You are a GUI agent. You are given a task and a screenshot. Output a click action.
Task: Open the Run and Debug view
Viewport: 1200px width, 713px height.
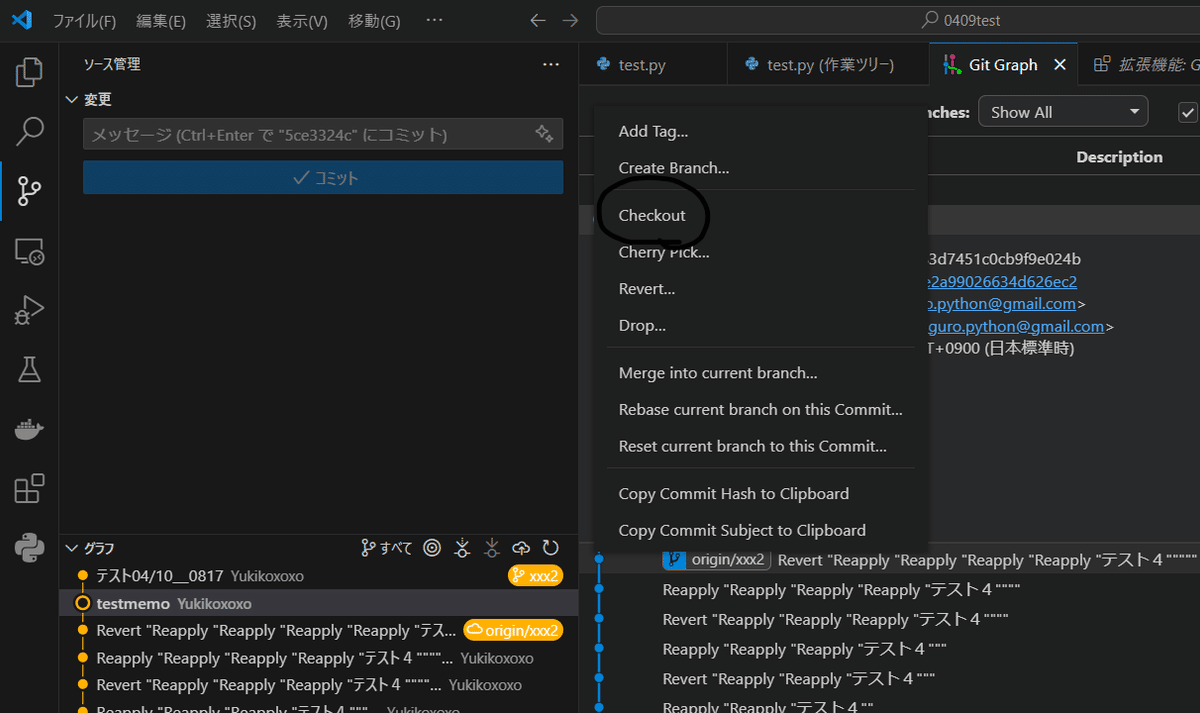[29, 310]
